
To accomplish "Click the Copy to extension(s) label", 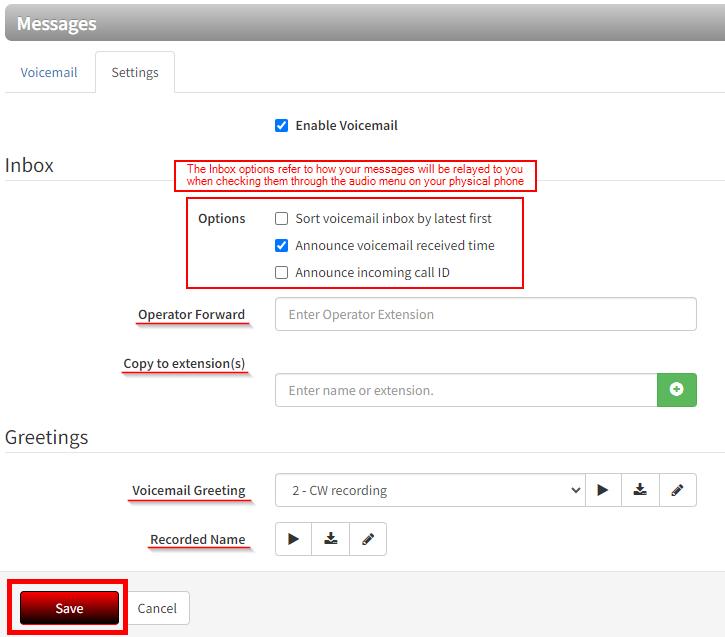I will pyautogui.click(x=184, y=363).
